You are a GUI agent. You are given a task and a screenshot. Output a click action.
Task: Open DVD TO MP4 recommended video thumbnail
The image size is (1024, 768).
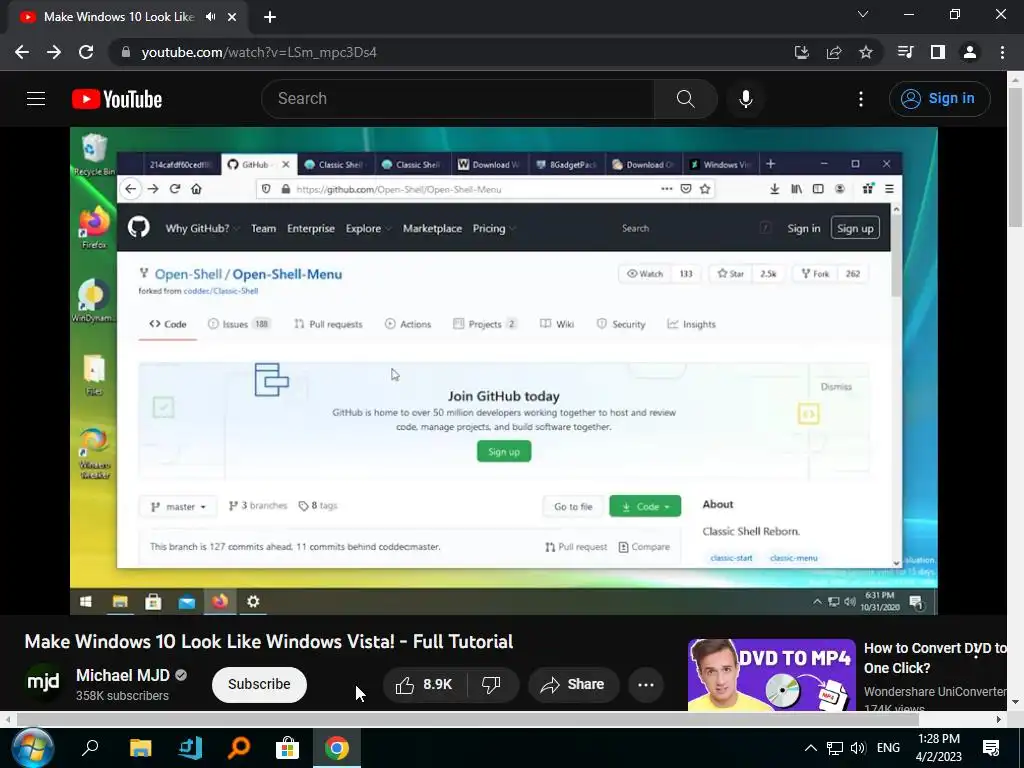771,675
